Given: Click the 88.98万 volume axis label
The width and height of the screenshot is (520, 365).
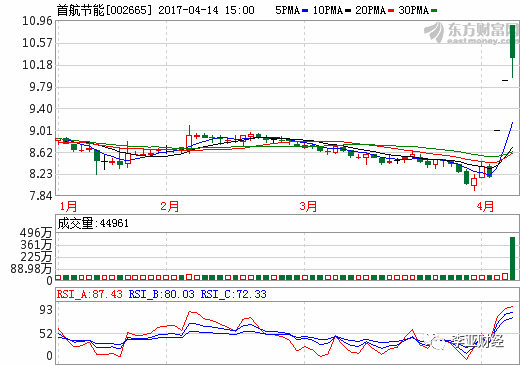Looking at the screenshot, I should (x=31, y=269).
